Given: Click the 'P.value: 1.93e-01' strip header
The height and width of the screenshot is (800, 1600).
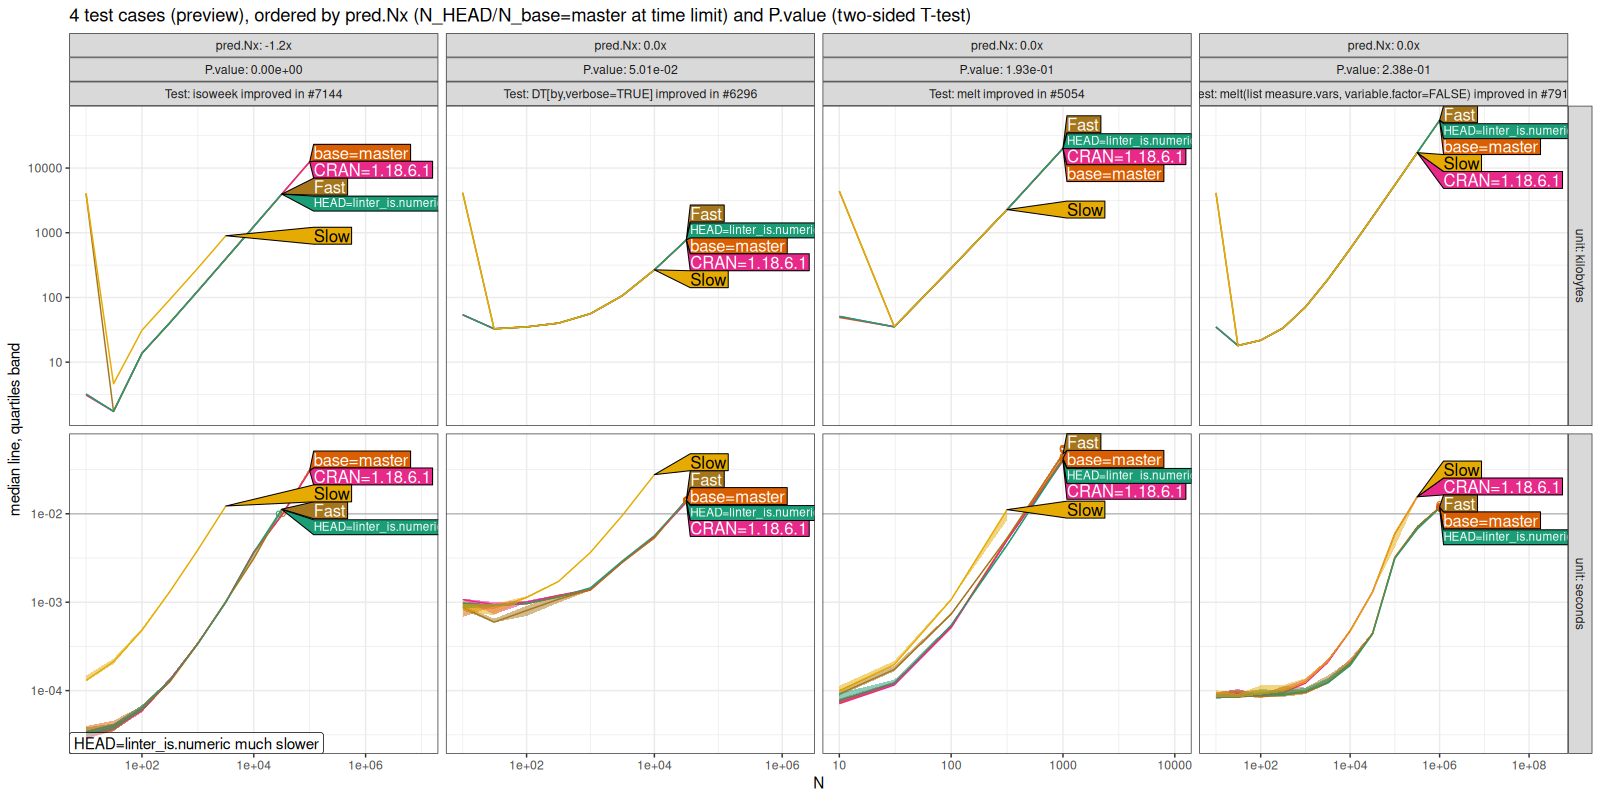Looking at the screenshot, I should 1007,70.
